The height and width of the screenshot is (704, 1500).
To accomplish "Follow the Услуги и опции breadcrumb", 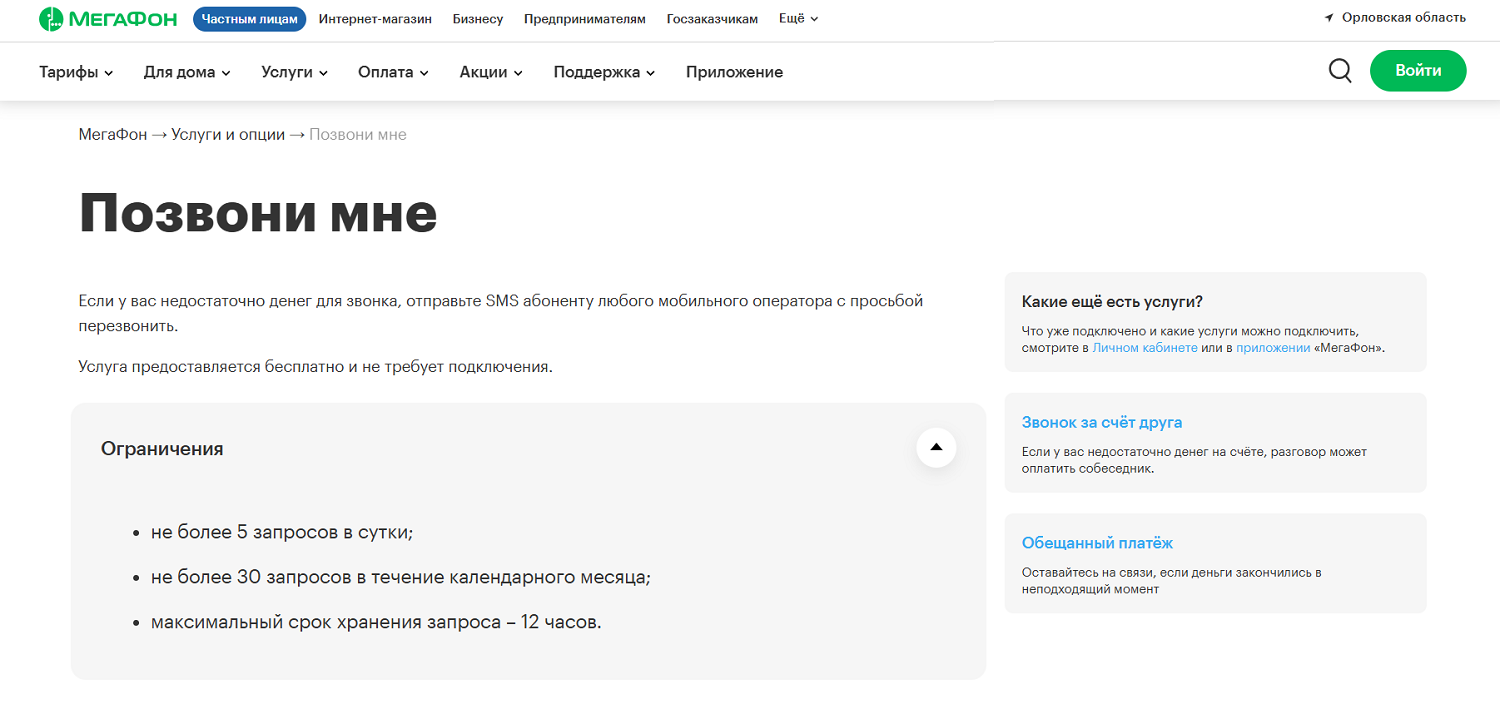I will (x=228, y=134).
